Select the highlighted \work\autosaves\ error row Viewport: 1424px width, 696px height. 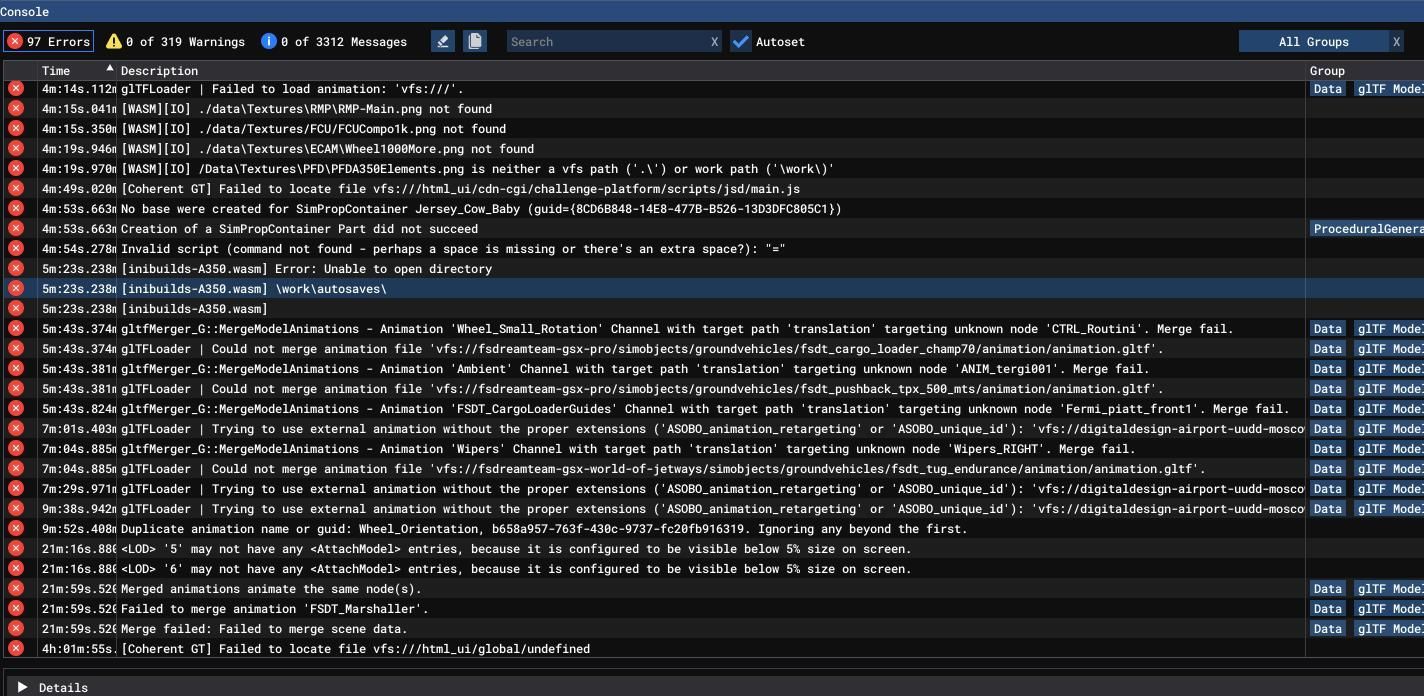pos(253,289)
